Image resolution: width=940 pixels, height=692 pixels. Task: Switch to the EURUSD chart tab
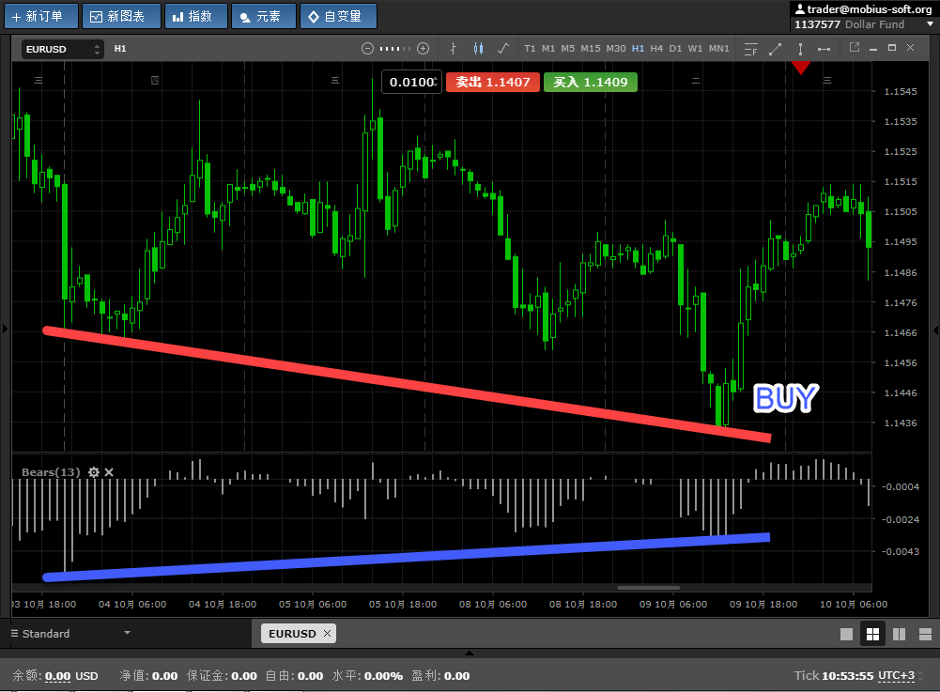[292, 633]
